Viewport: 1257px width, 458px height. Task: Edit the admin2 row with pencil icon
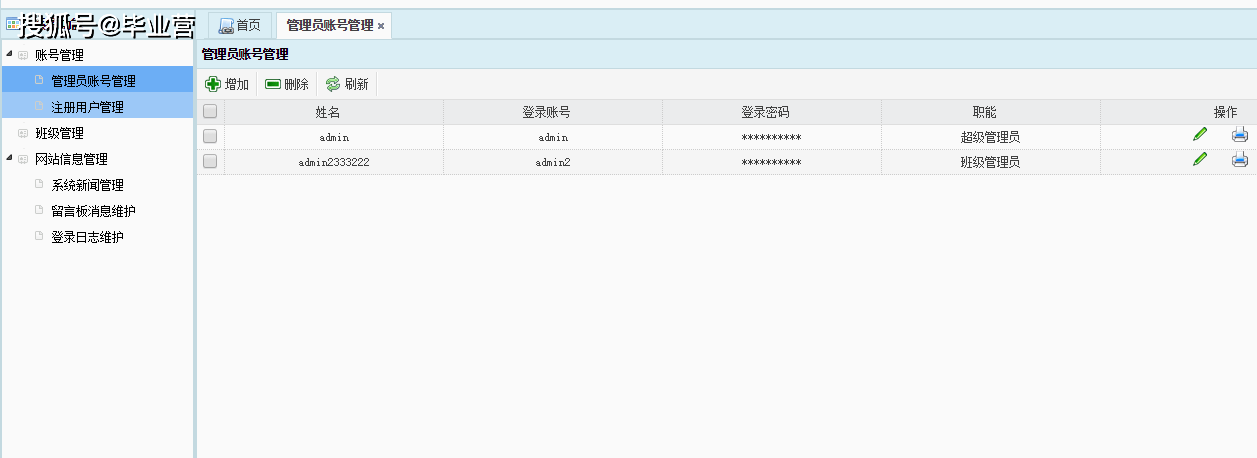pyautogui.click(x=1200, y=159)
